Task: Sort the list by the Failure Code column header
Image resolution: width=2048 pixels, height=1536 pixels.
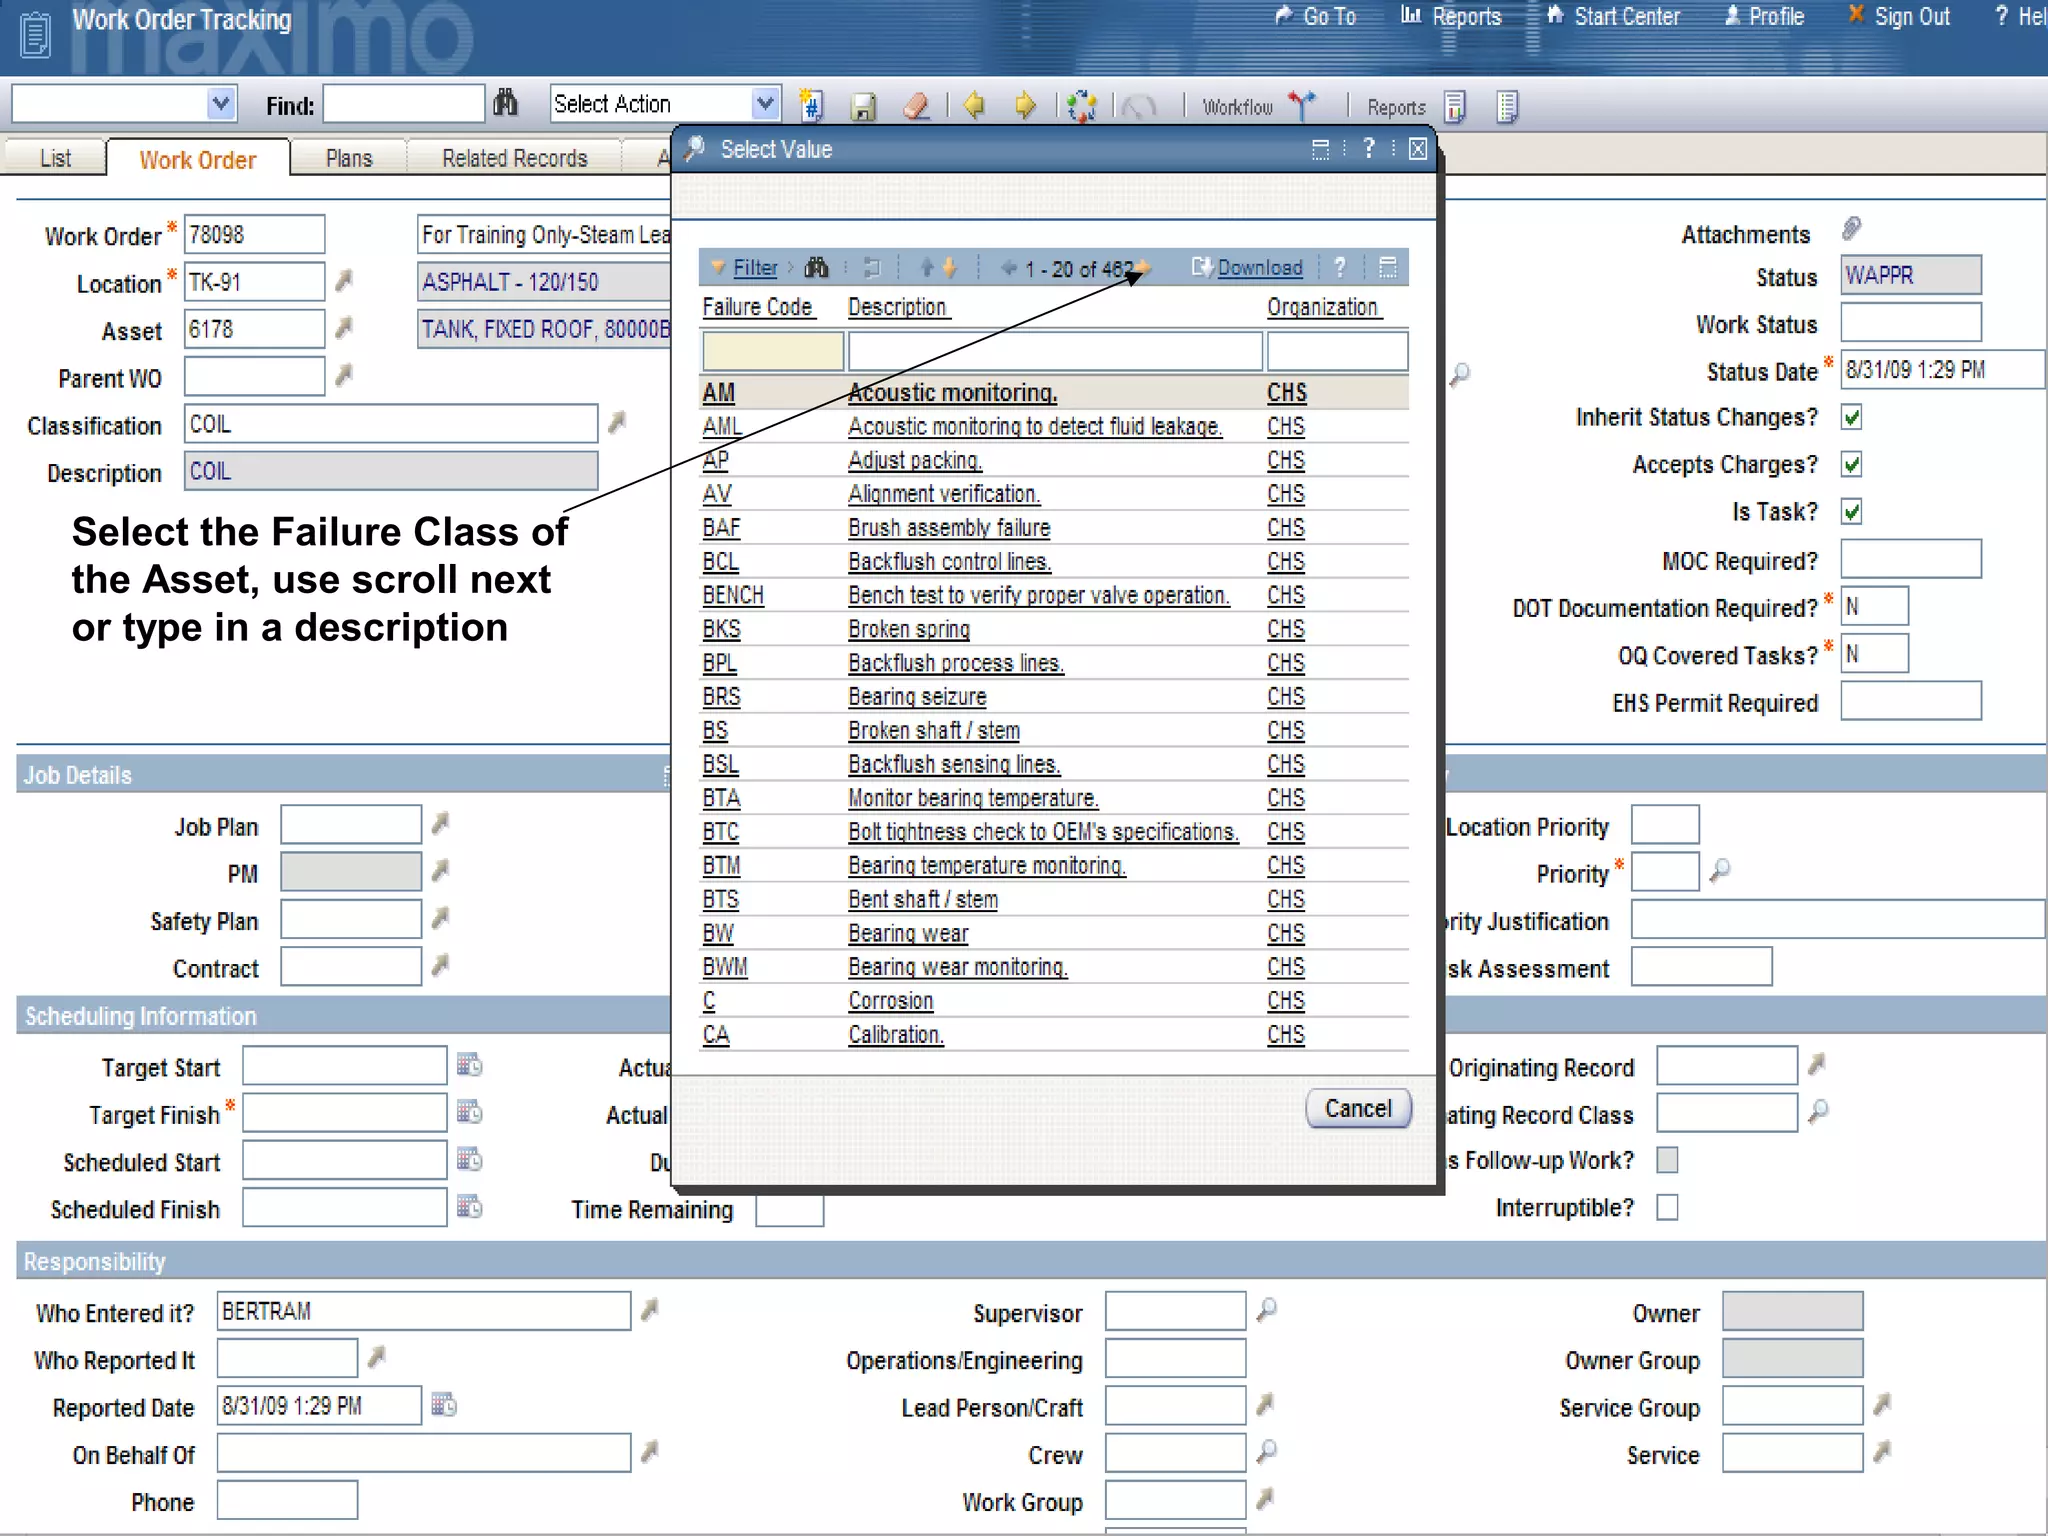Action: [x=757, y=307]
